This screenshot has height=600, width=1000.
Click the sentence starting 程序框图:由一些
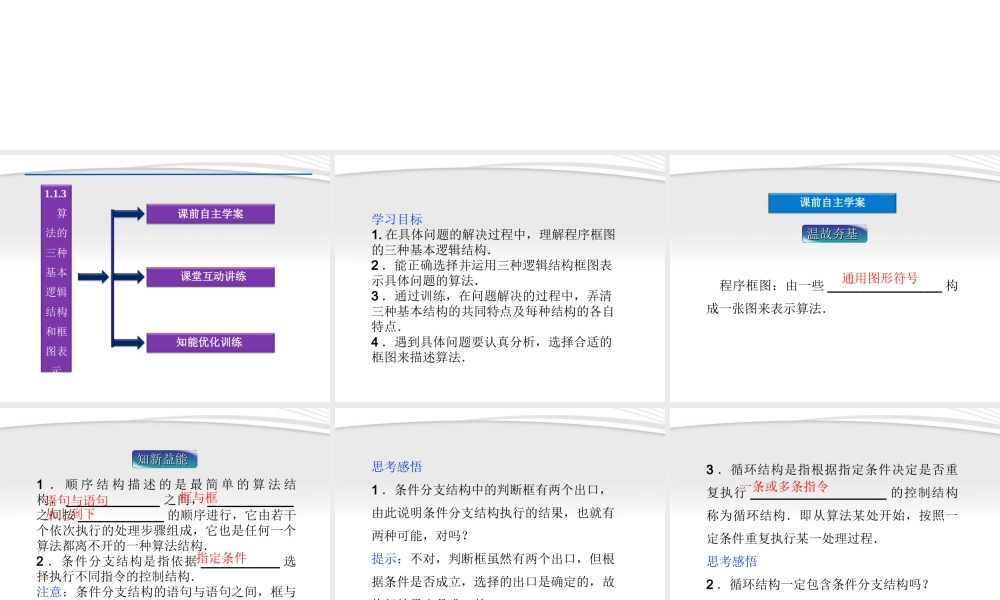pyautogui.click(x=832, y=296)
